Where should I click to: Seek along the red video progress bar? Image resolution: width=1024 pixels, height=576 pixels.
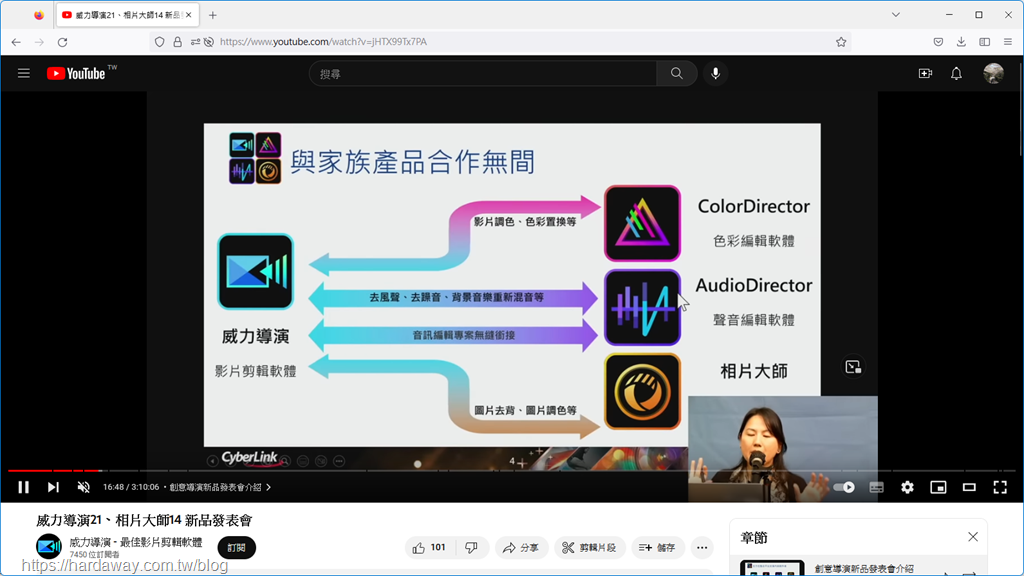512,470
